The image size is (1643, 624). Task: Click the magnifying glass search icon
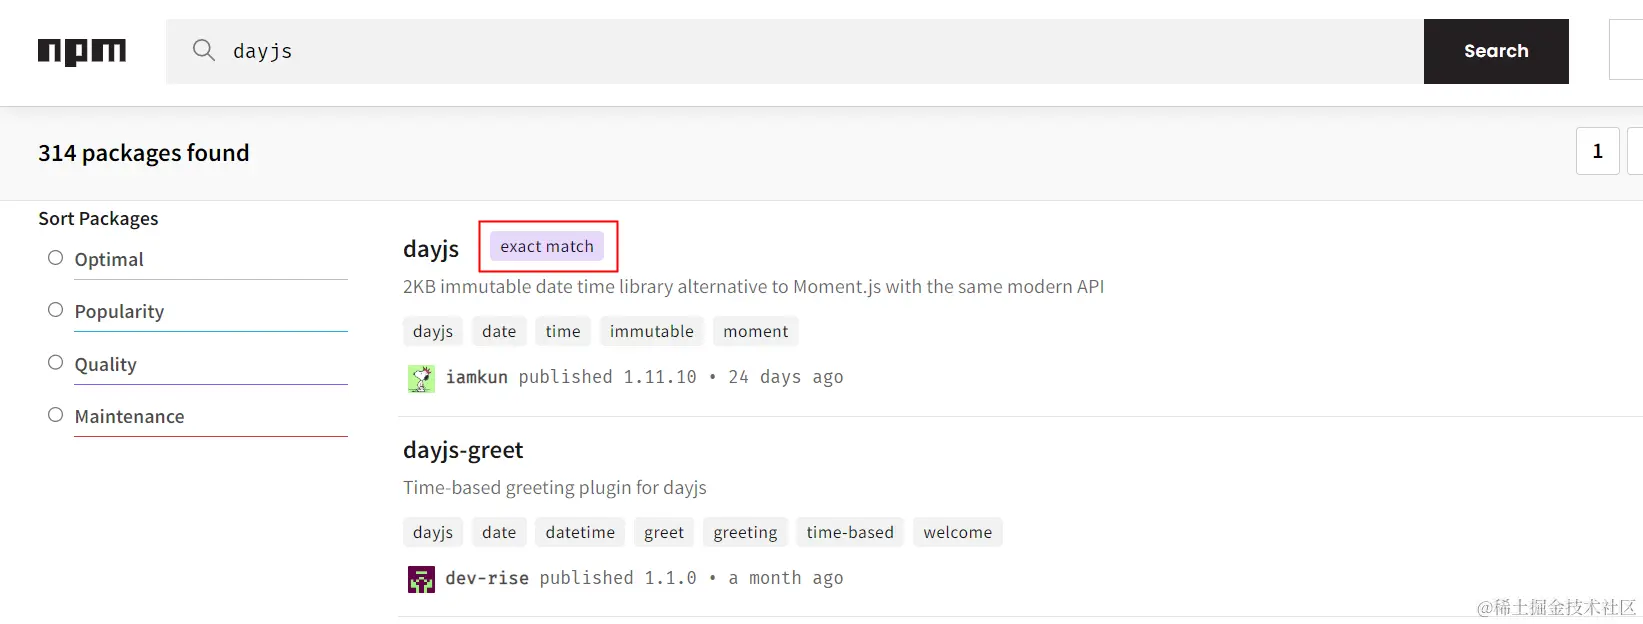pyautogui.click(x=204, y=50)
